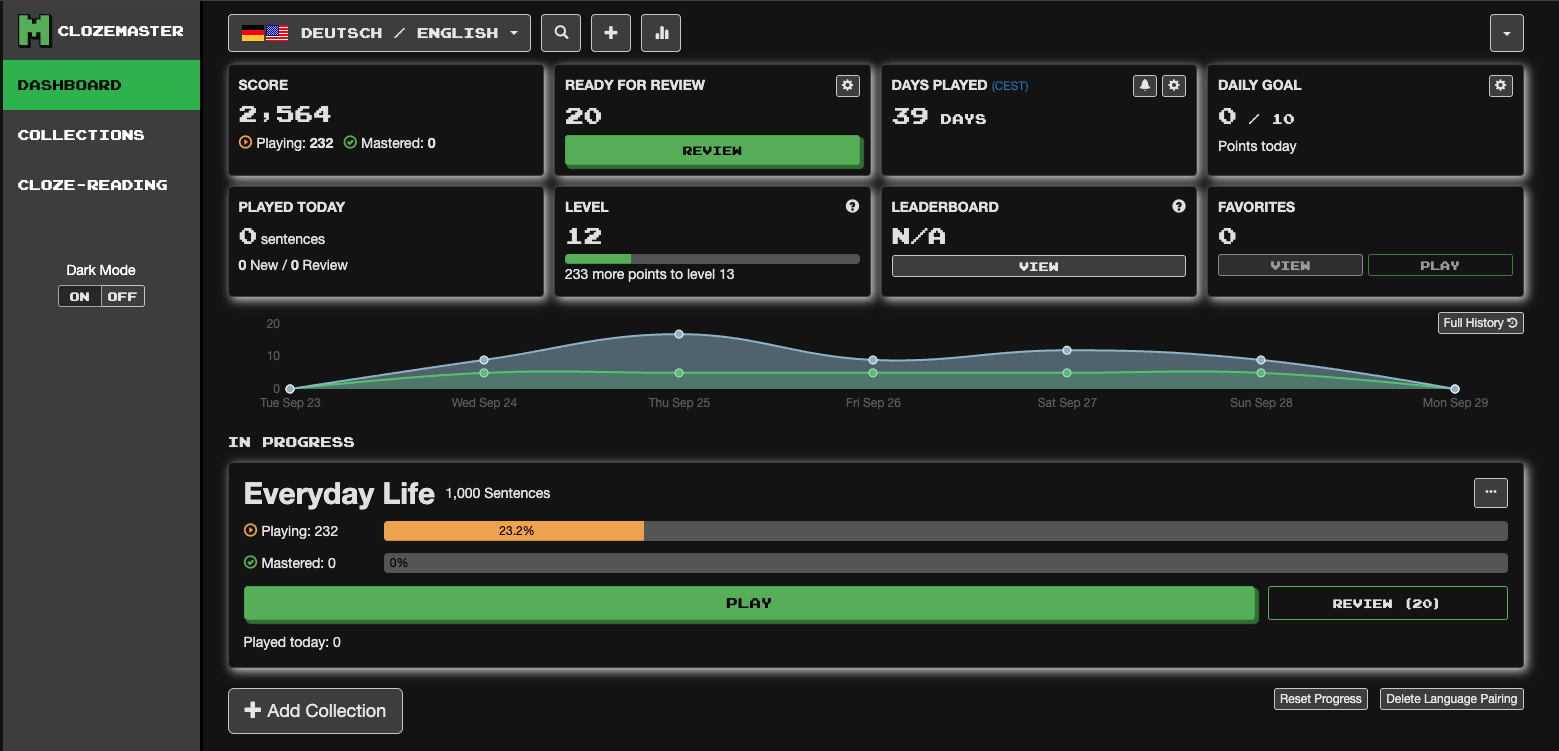Open Daily Goal settings gear
Viewport: 1559px width, 751px height.
[1500, 86]
